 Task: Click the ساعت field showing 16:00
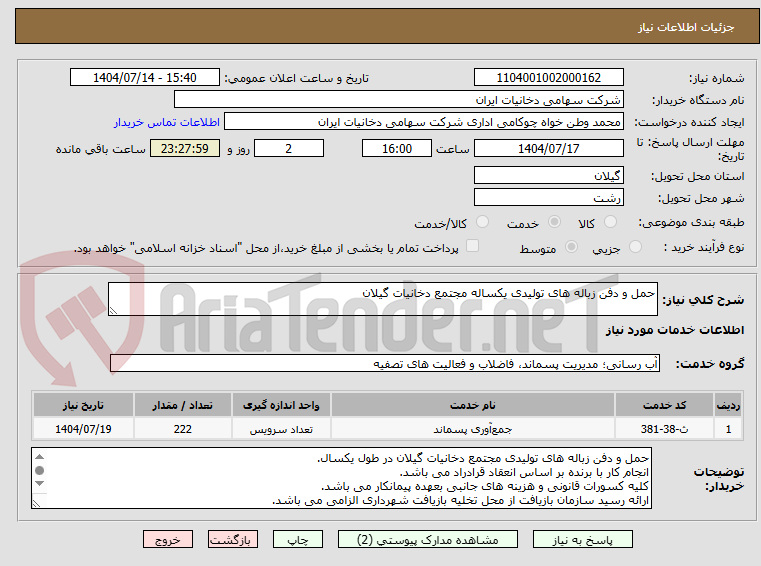[397, 148]
